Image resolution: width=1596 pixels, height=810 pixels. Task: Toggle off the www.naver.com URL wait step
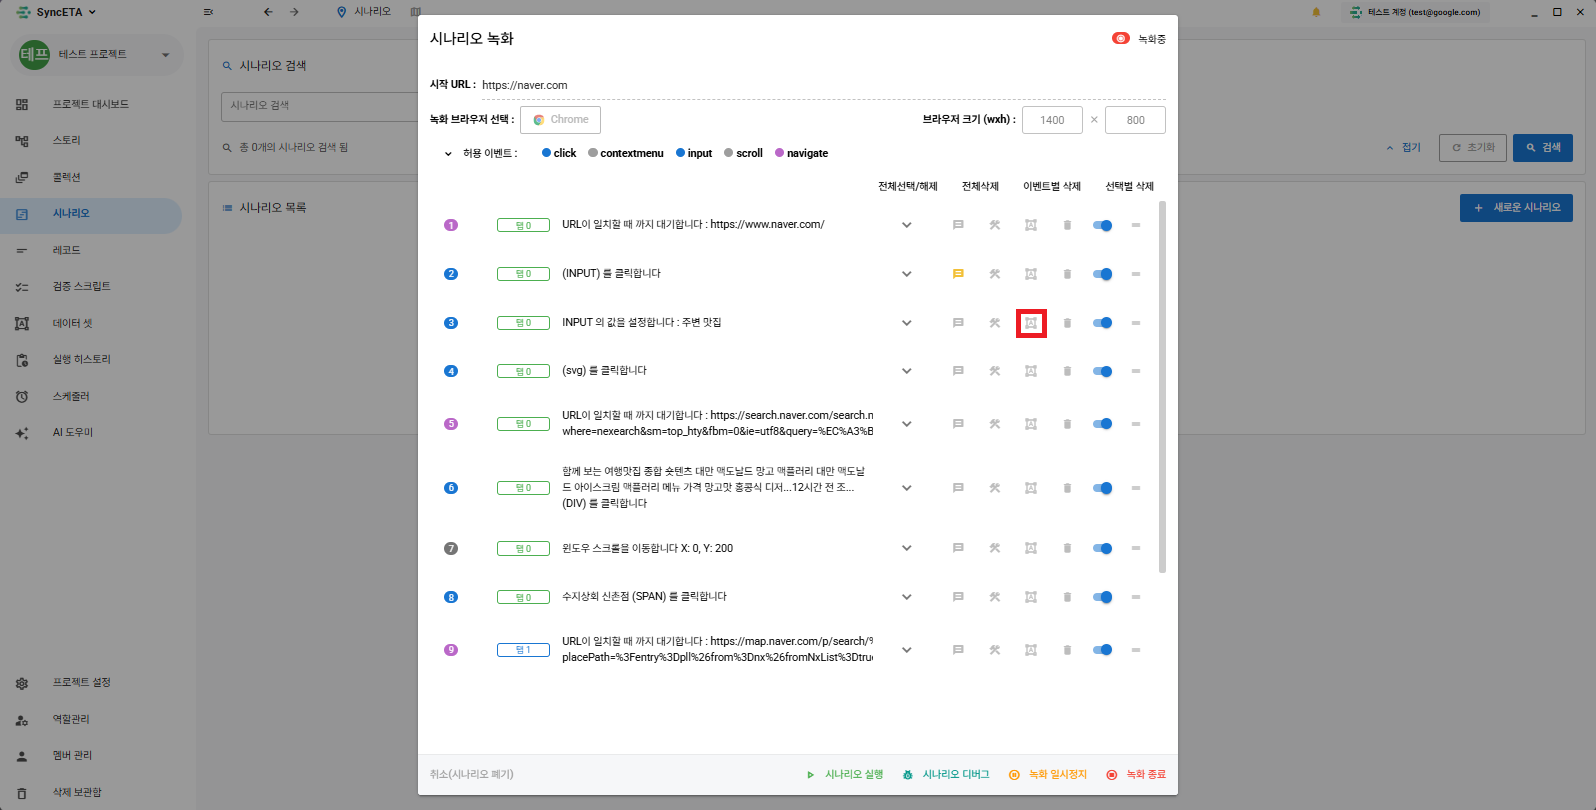point(1102,225)
